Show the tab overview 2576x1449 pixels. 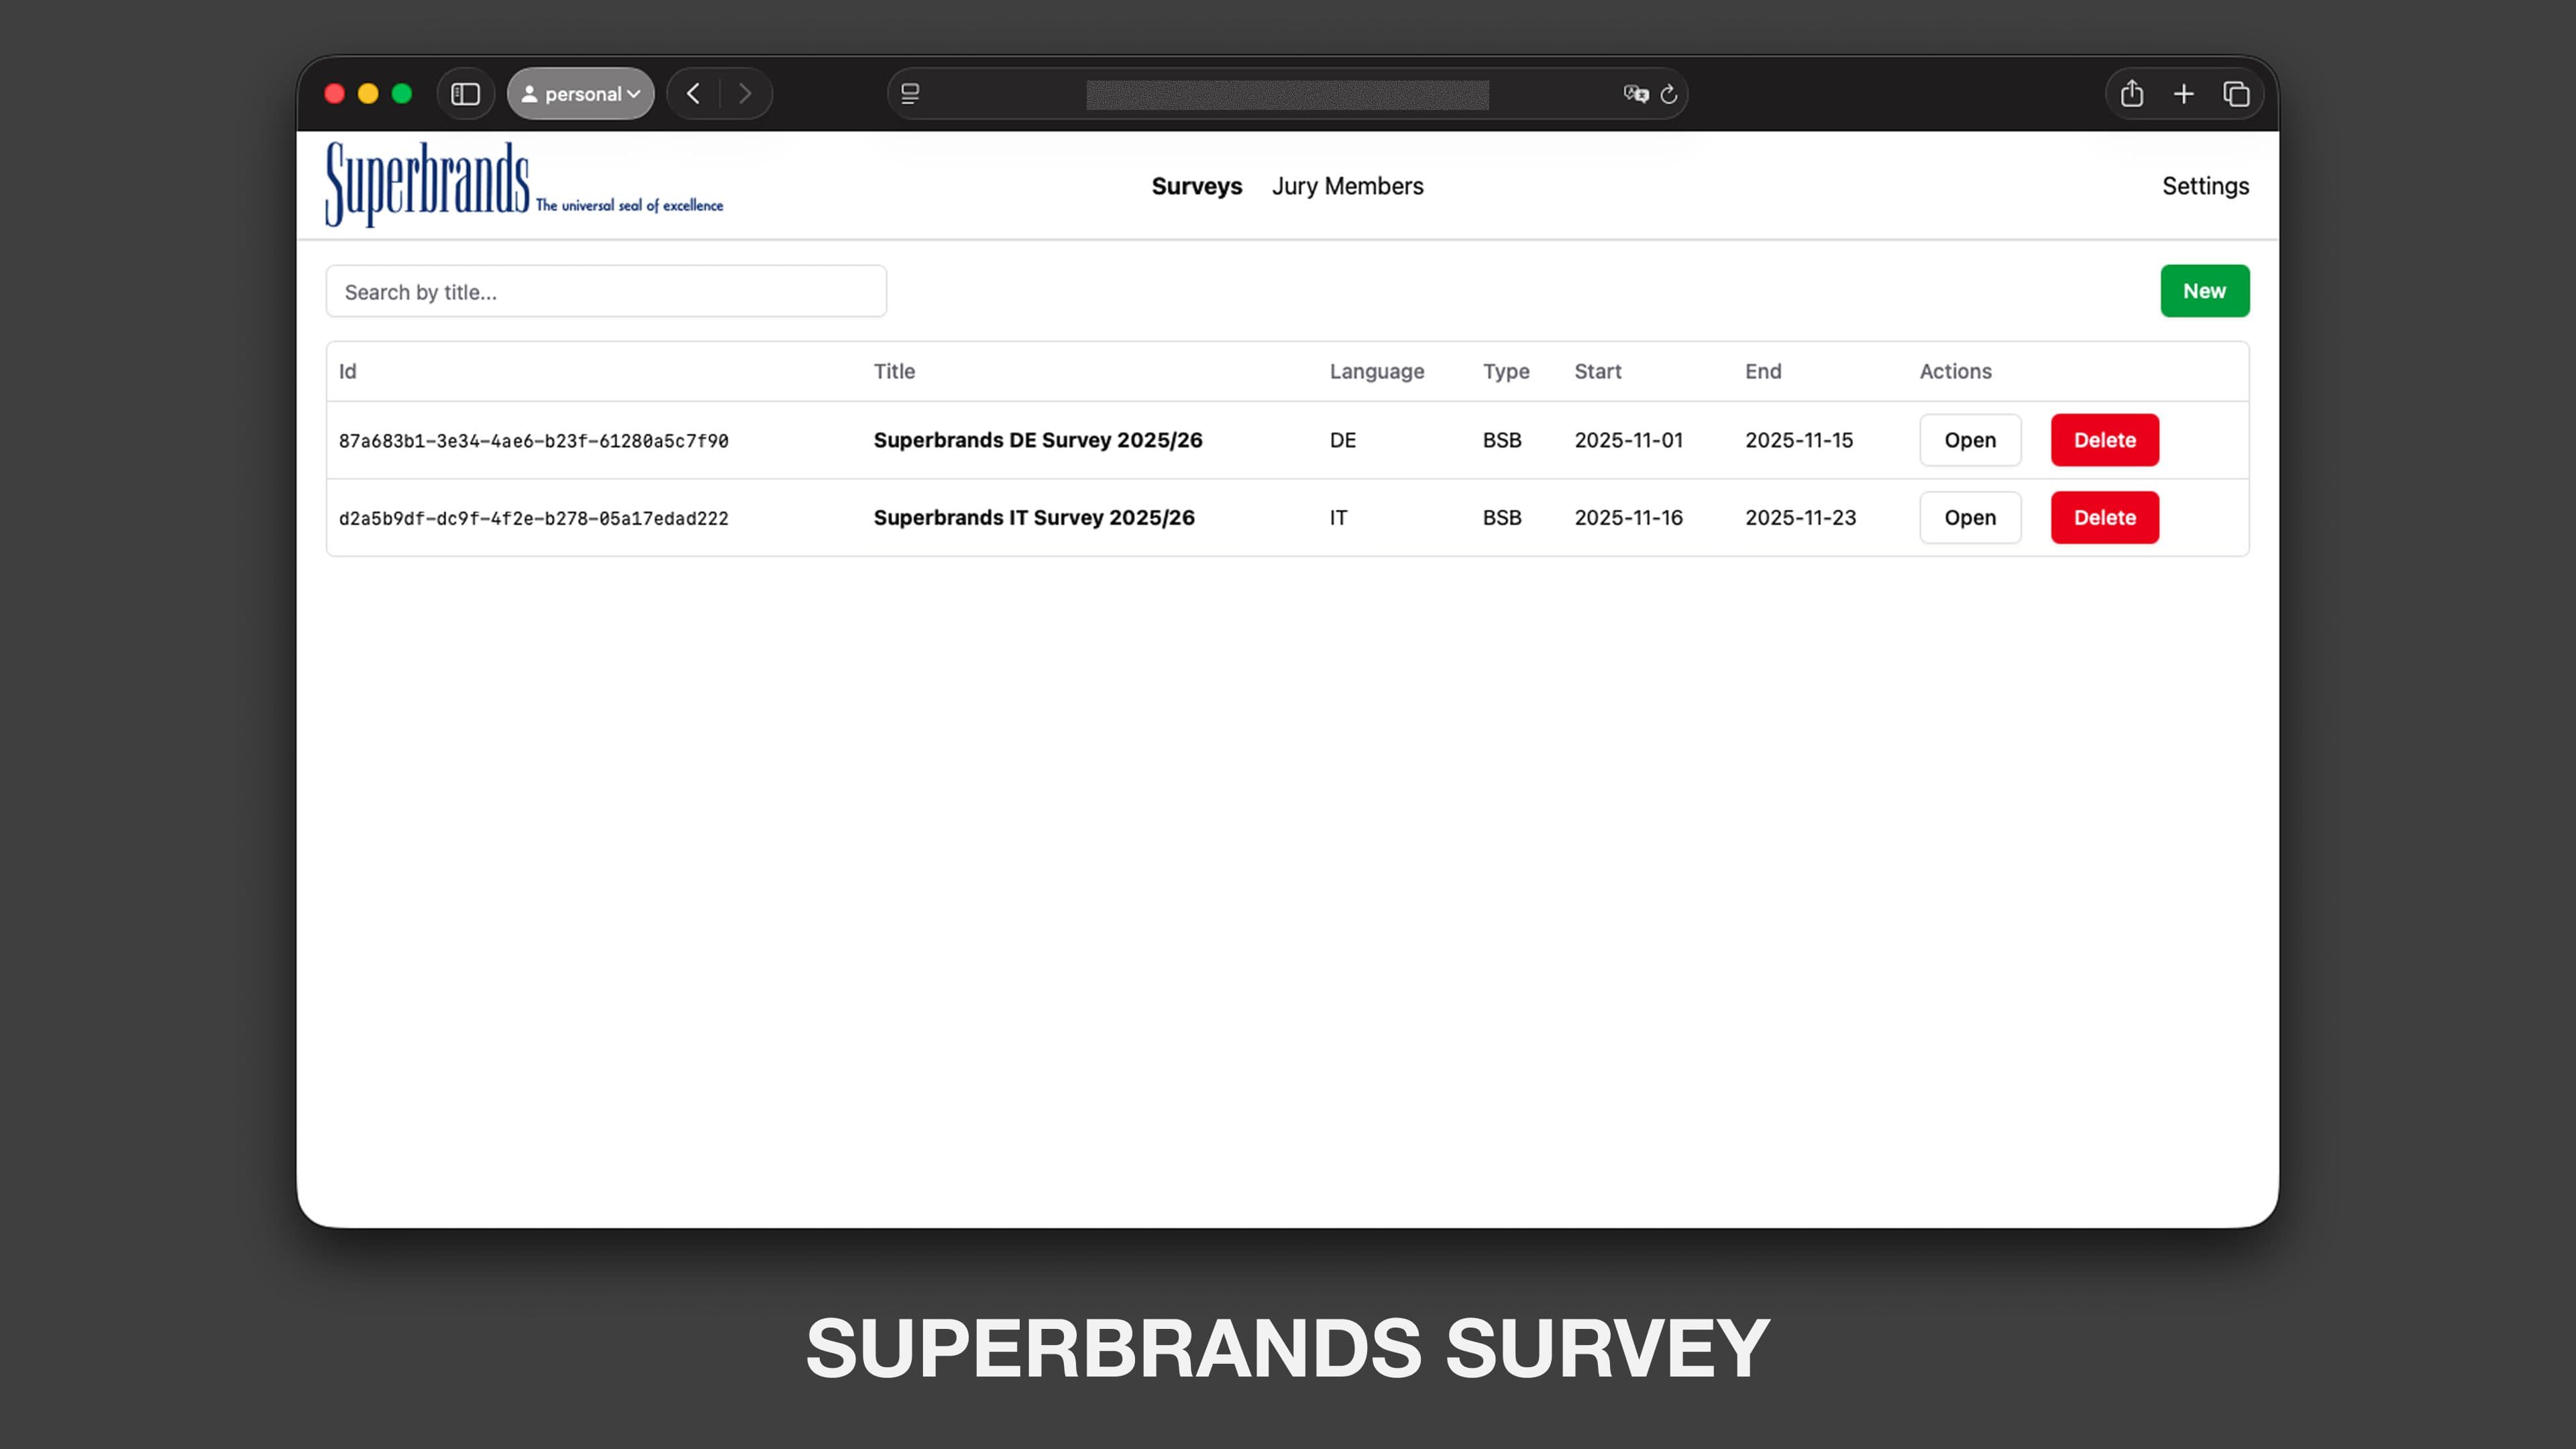click(x=2237, y=93)
